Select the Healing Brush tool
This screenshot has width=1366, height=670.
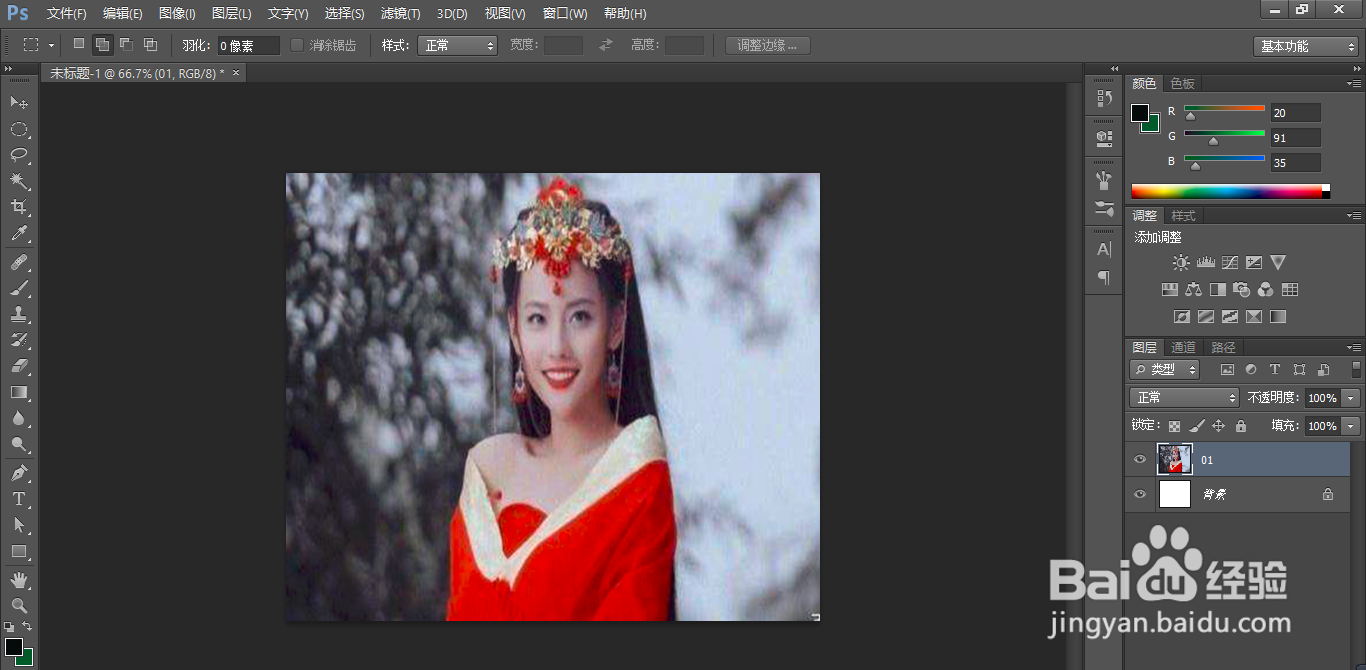[x=19, y=262]
